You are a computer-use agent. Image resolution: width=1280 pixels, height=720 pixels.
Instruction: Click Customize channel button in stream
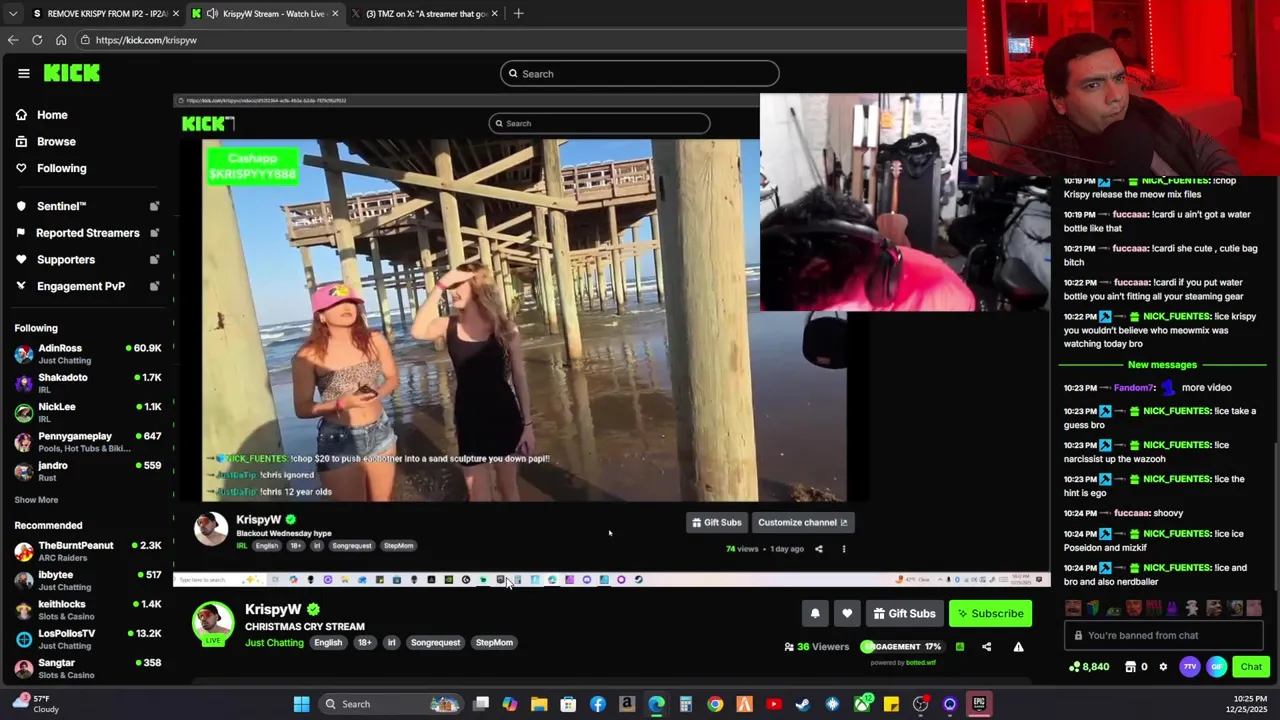tap(802, 523)
